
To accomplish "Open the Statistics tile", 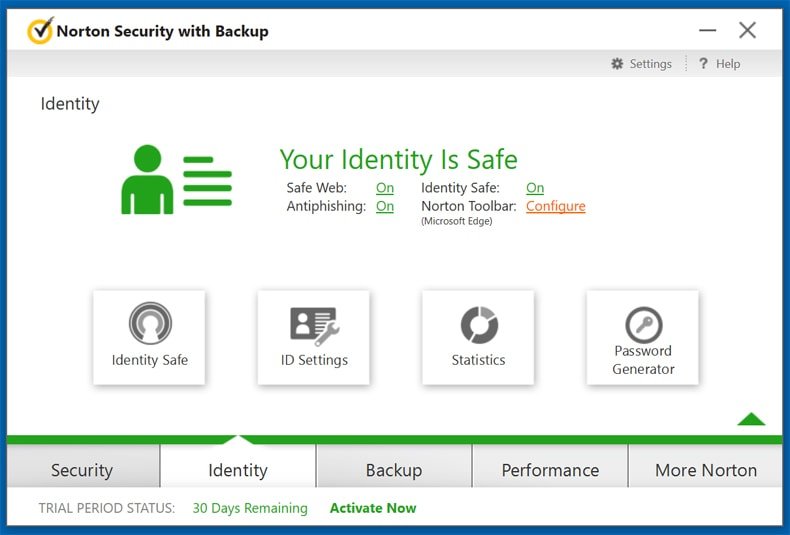I will 478,337.
